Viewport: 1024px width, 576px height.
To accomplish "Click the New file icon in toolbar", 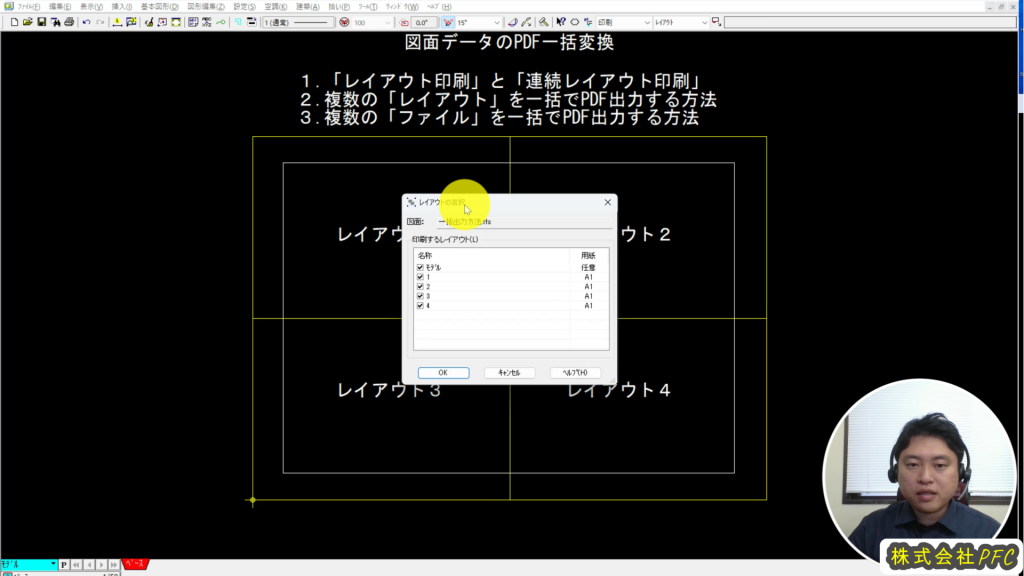I will click(13, 22).
